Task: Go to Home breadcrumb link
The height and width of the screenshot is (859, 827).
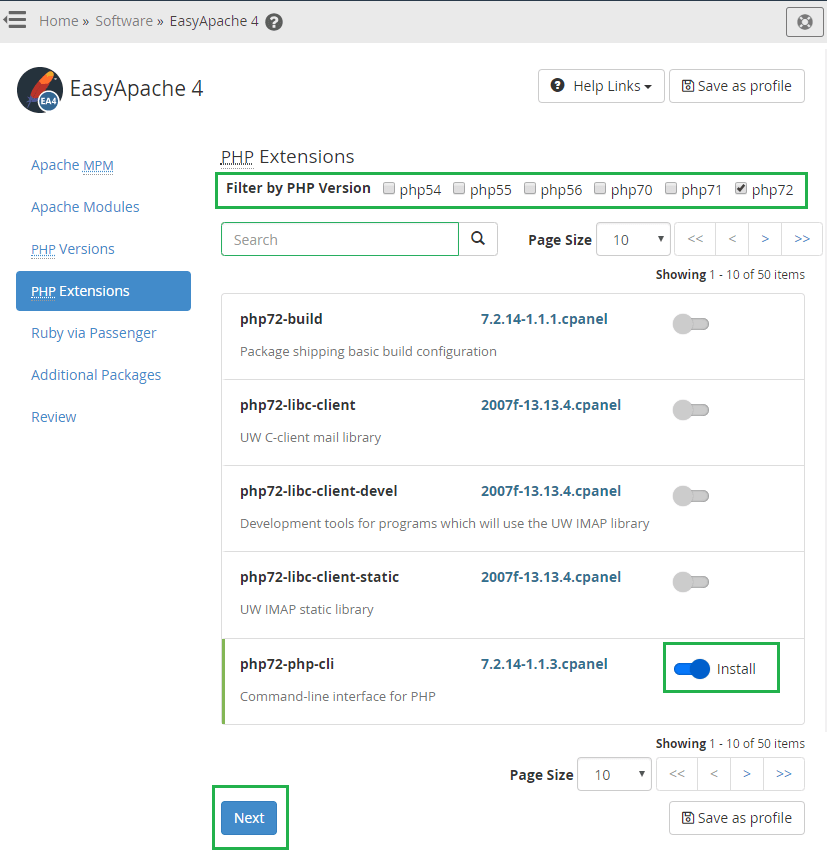Action: (x=59, y=21)
